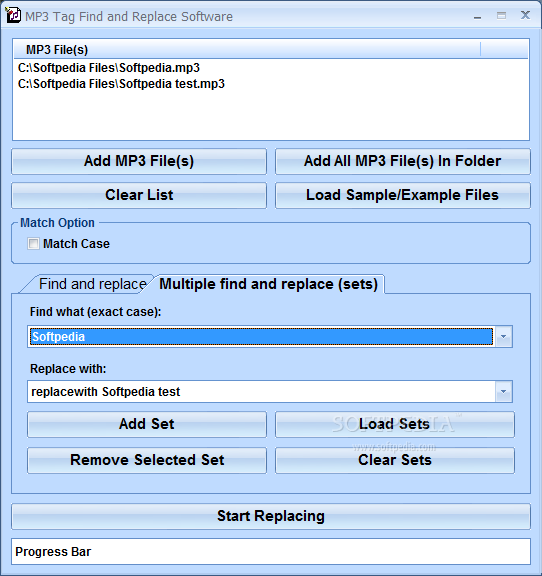
Task: Click the MP3 File(s) column header
Action: click(x=247, y=50)
